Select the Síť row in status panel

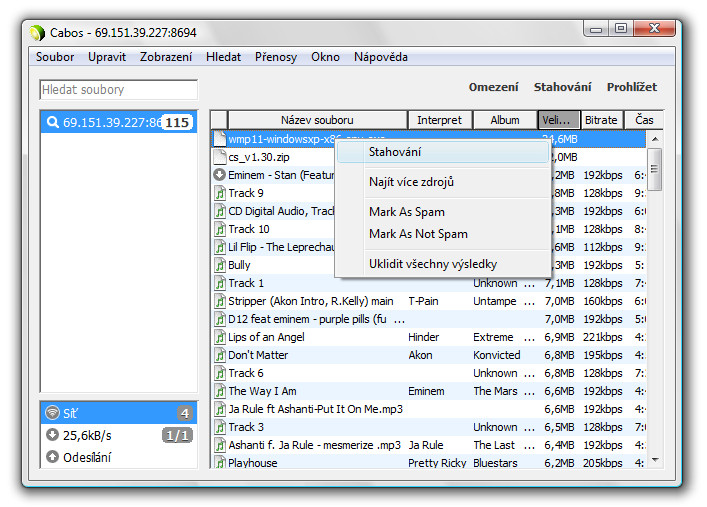(119, 413)
